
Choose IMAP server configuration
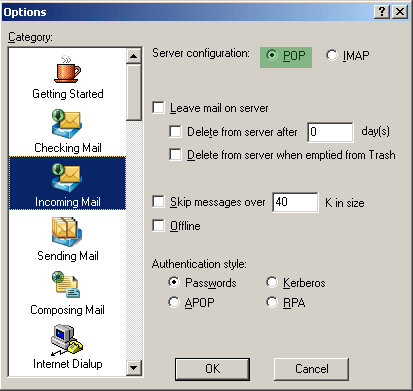pos(332,55)
